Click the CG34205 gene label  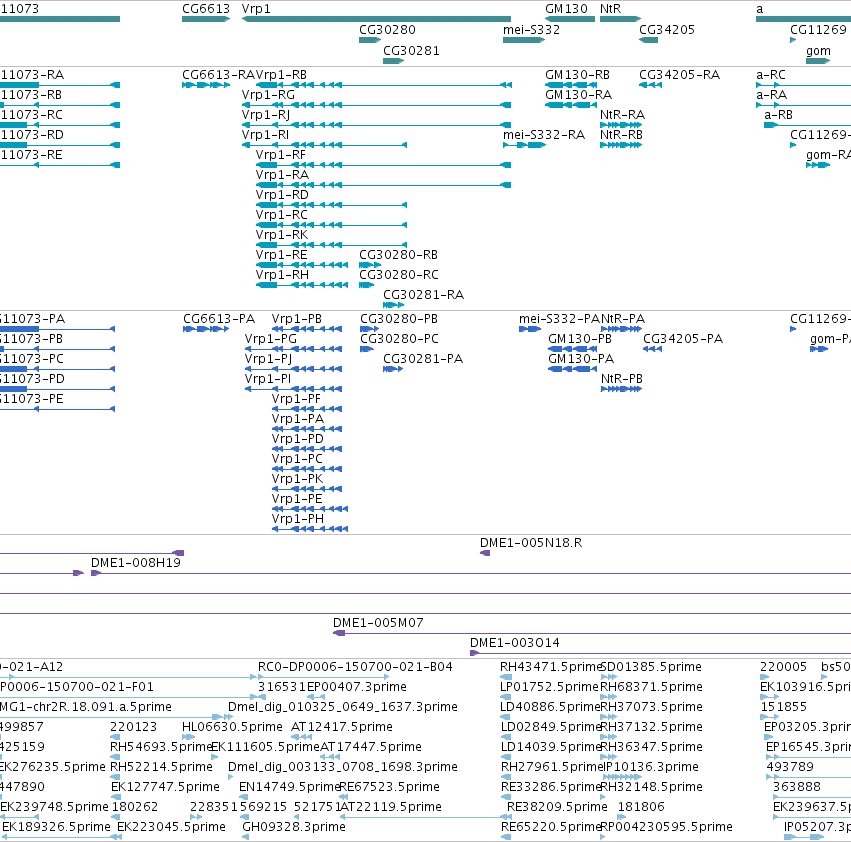tap(667, 30)
